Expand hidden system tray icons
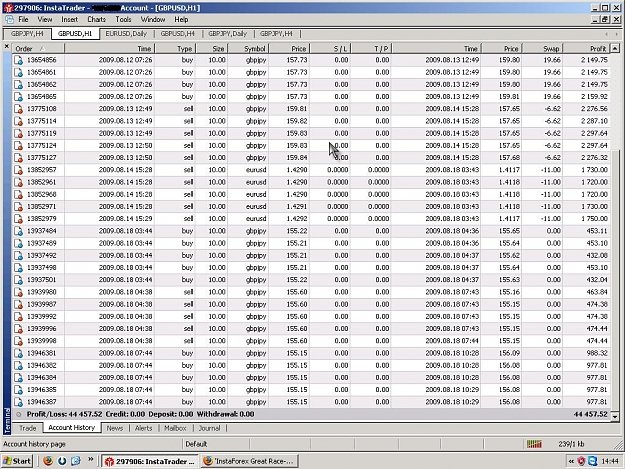 571,461
